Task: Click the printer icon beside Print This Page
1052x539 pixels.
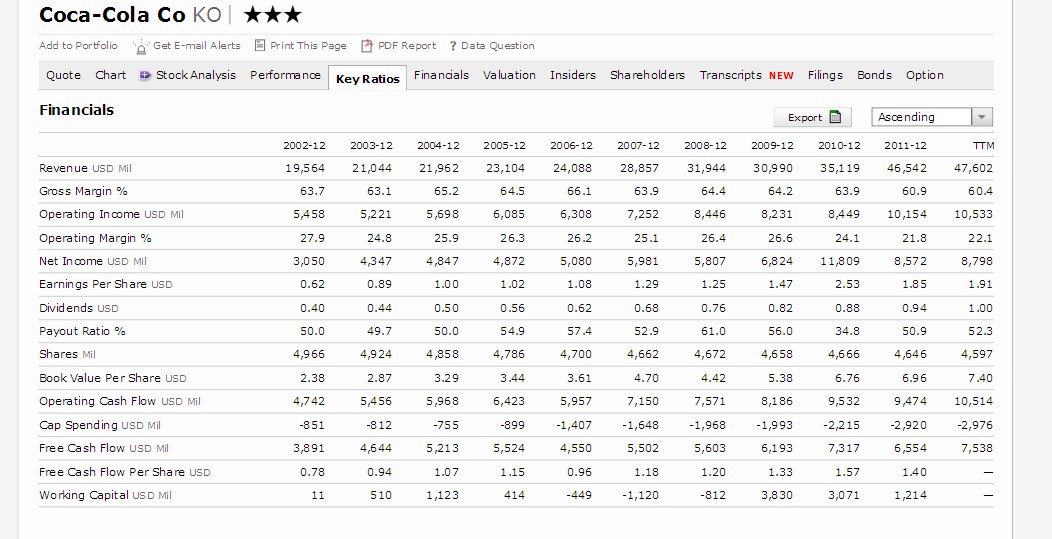Action: (260, 46)
